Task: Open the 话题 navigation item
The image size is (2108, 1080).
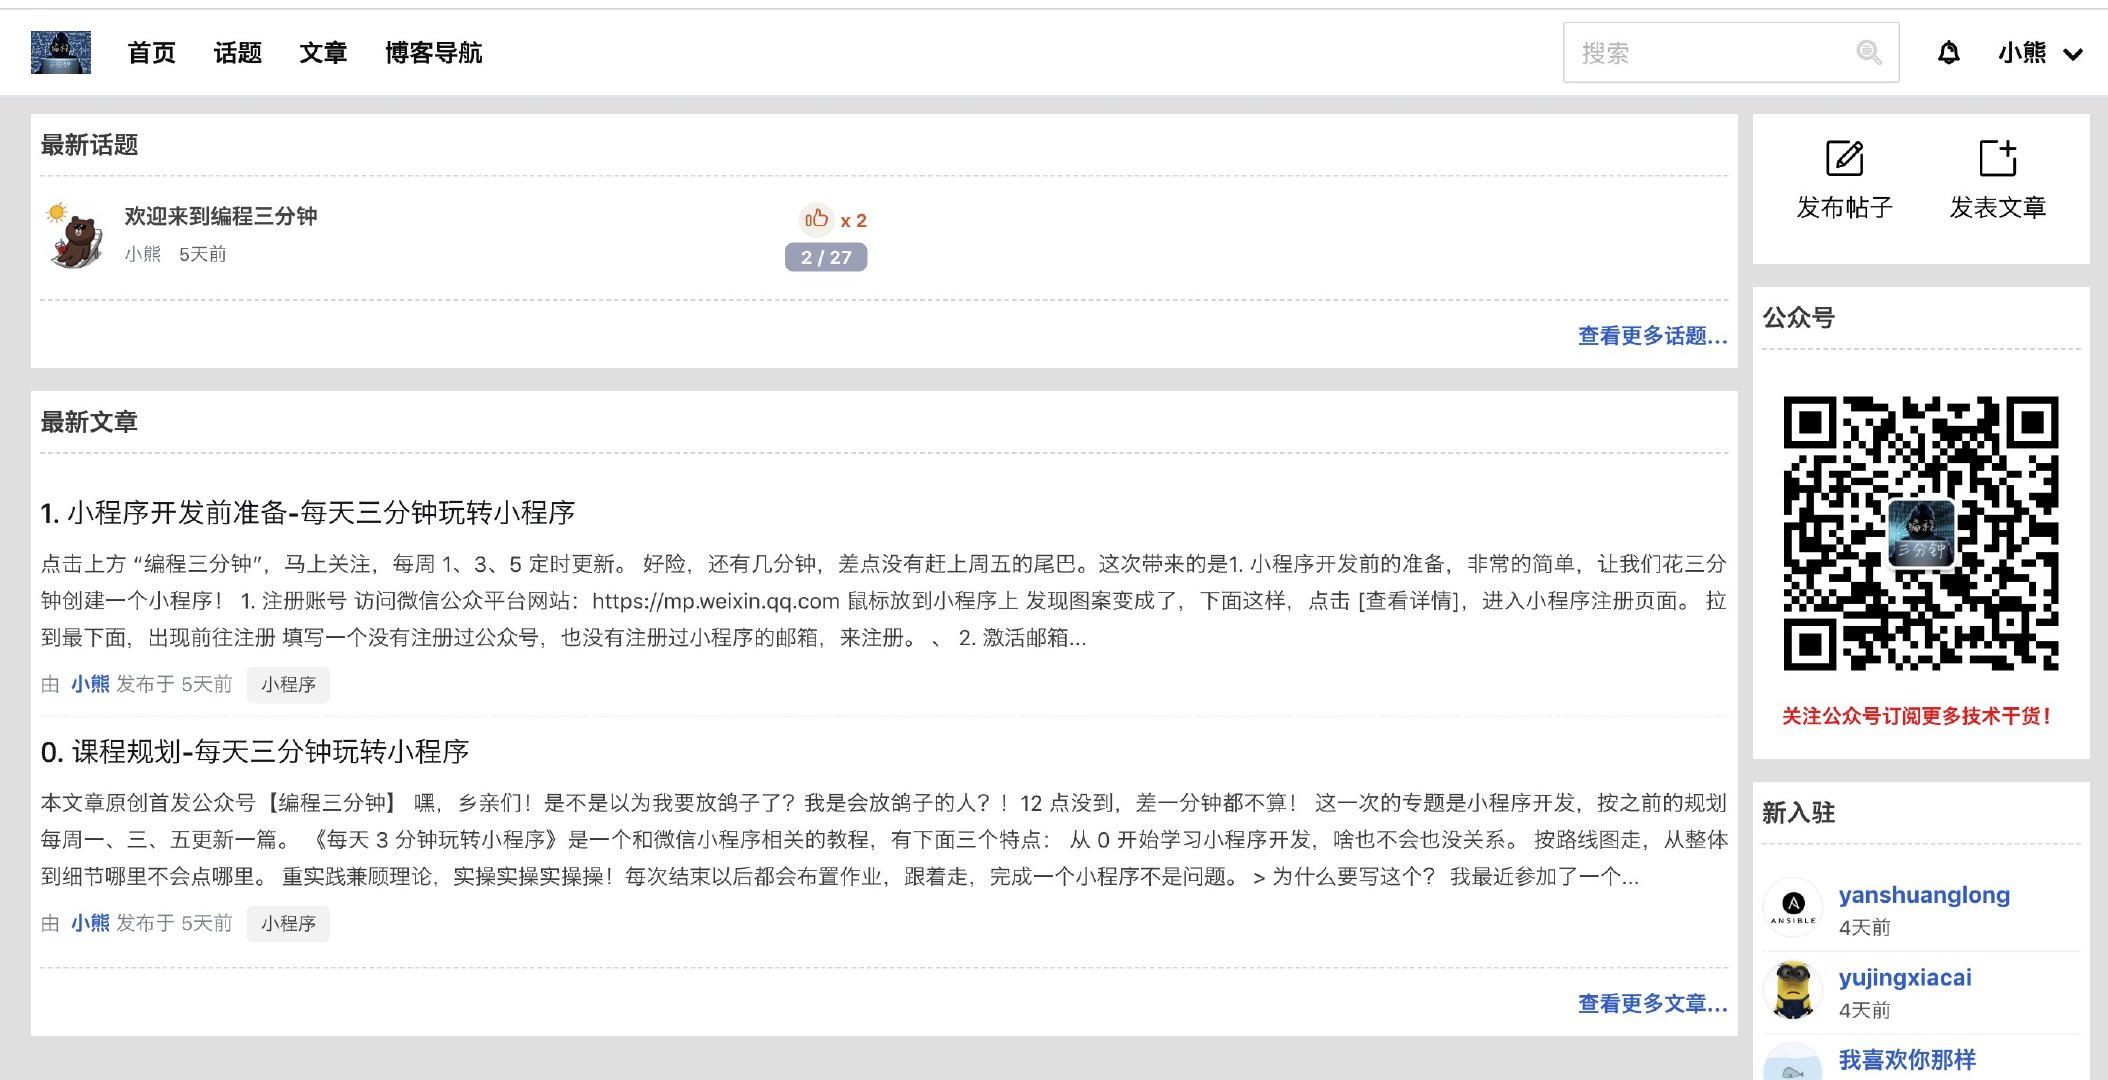Action: (238, 53)
